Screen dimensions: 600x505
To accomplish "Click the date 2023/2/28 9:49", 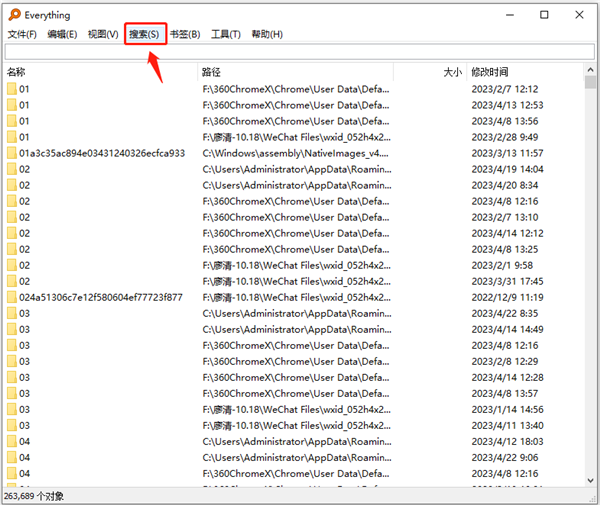I will tap(505, 137).
